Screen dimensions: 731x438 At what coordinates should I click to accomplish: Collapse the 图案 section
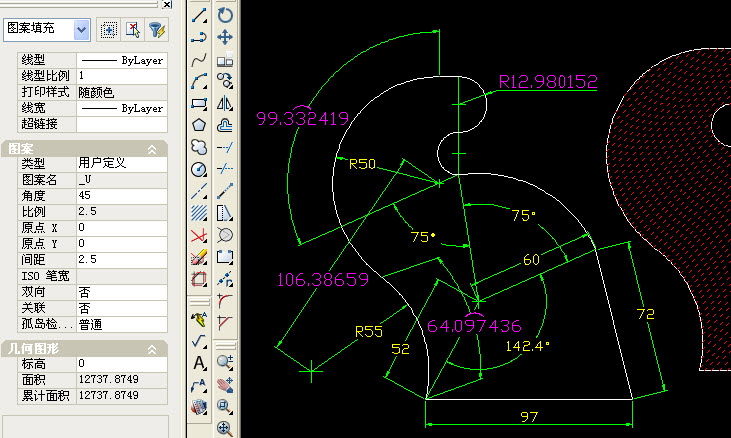point(152,149)
